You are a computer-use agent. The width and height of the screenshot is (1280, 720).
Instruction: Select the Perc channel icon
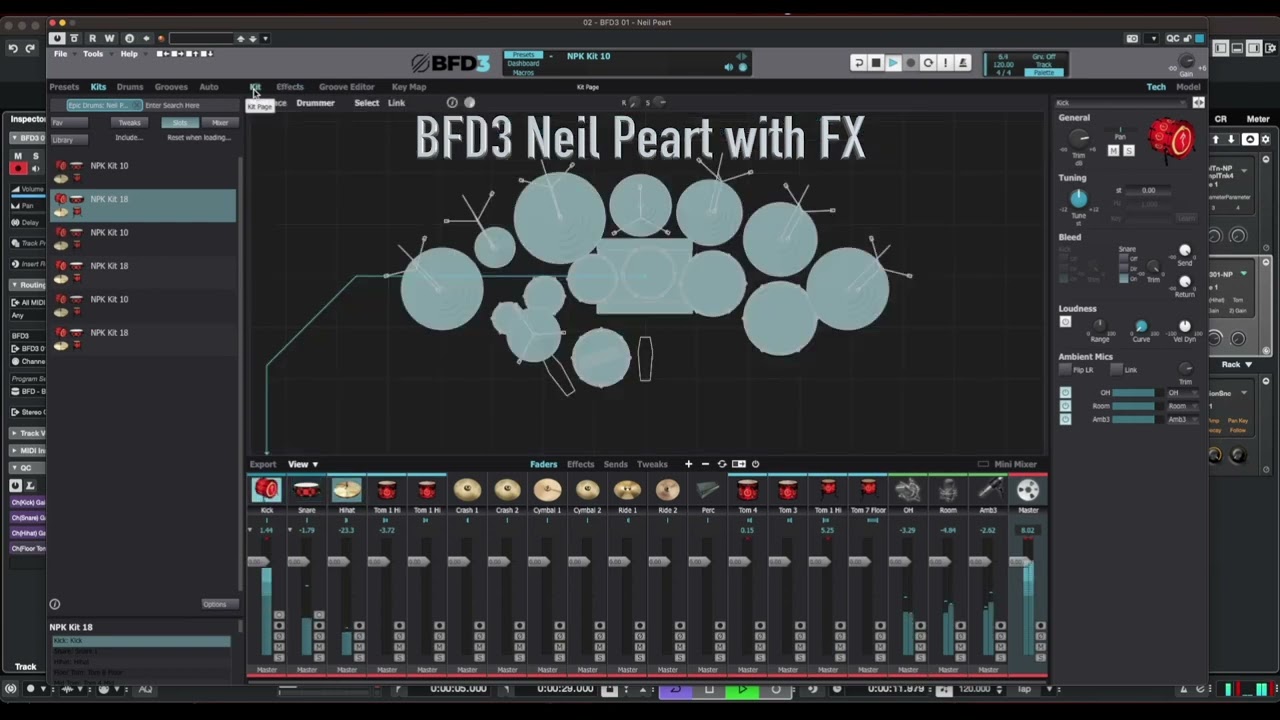[708, 490]
